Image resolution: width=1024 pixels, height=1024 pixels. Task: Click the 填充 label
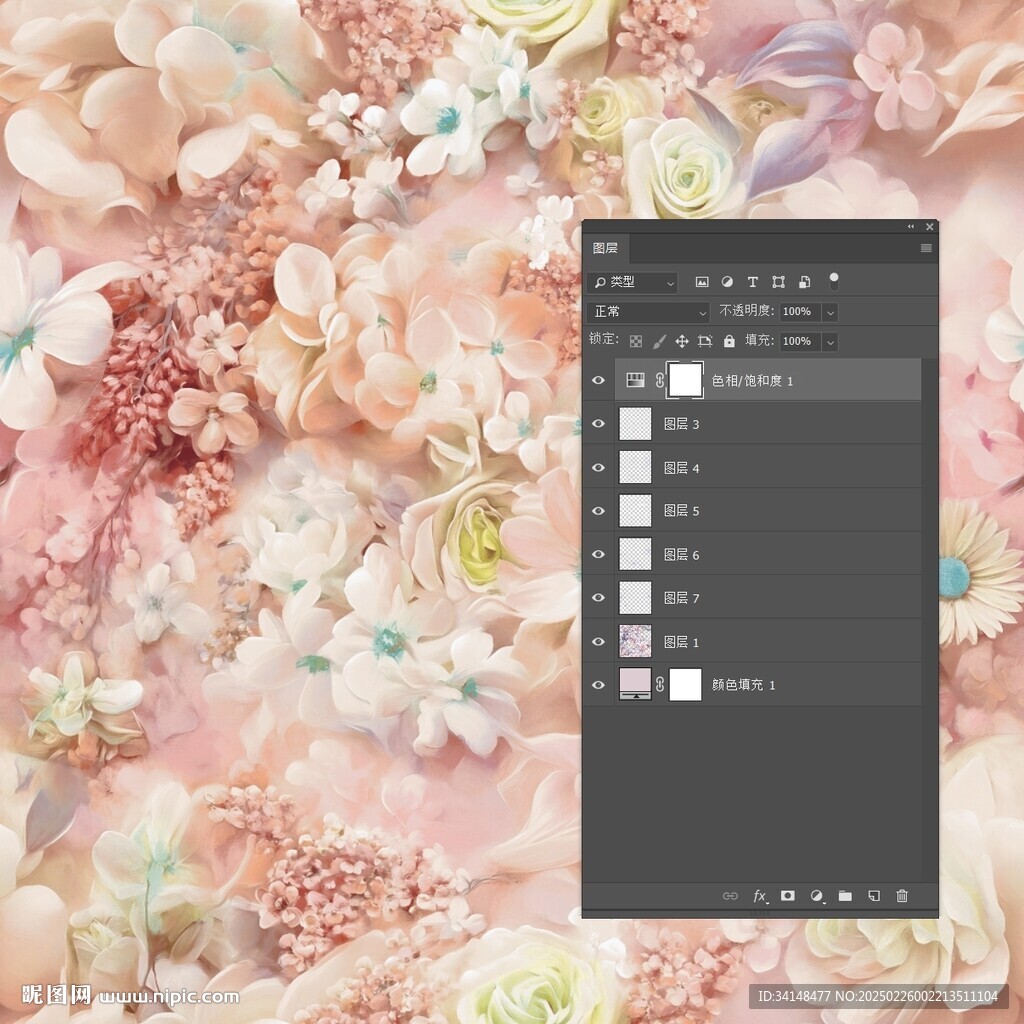[x=760, y=340]
